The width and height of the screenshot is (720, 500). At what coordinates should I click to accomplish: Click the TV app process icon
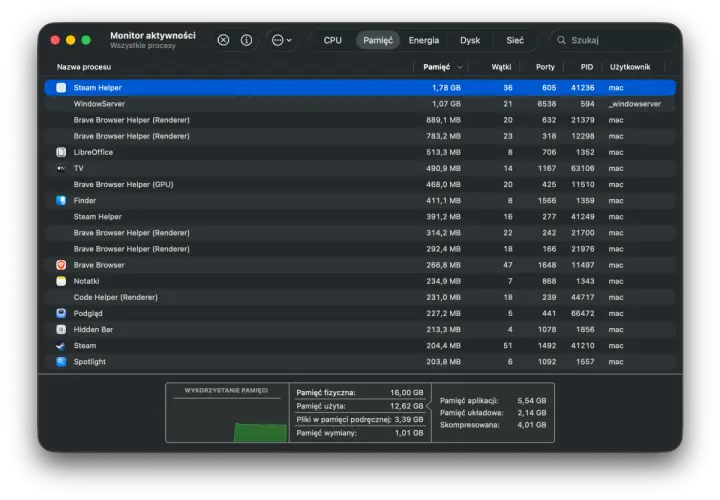(61, 168)
